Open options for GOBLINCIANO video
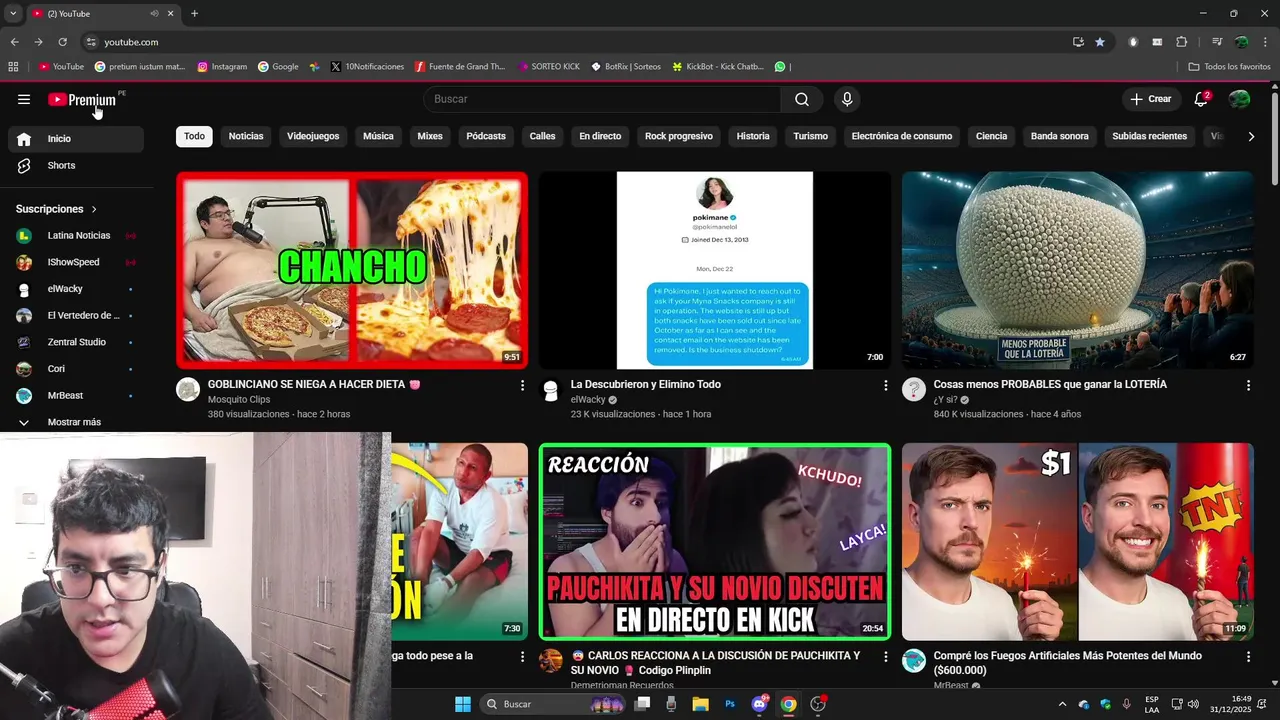 (x=522, y=385)
